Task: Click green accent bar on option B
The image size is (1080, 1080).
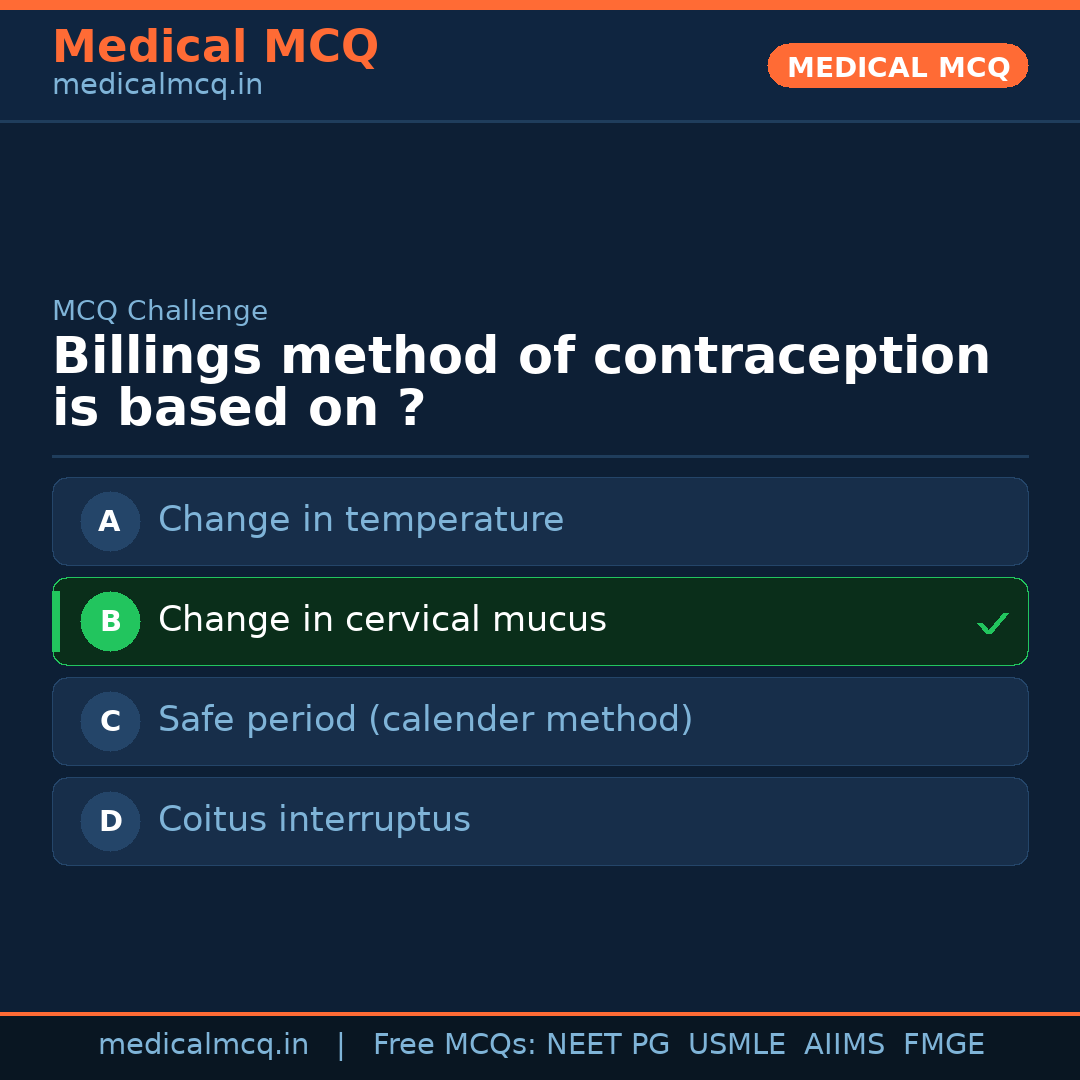Action: [56, 621]
